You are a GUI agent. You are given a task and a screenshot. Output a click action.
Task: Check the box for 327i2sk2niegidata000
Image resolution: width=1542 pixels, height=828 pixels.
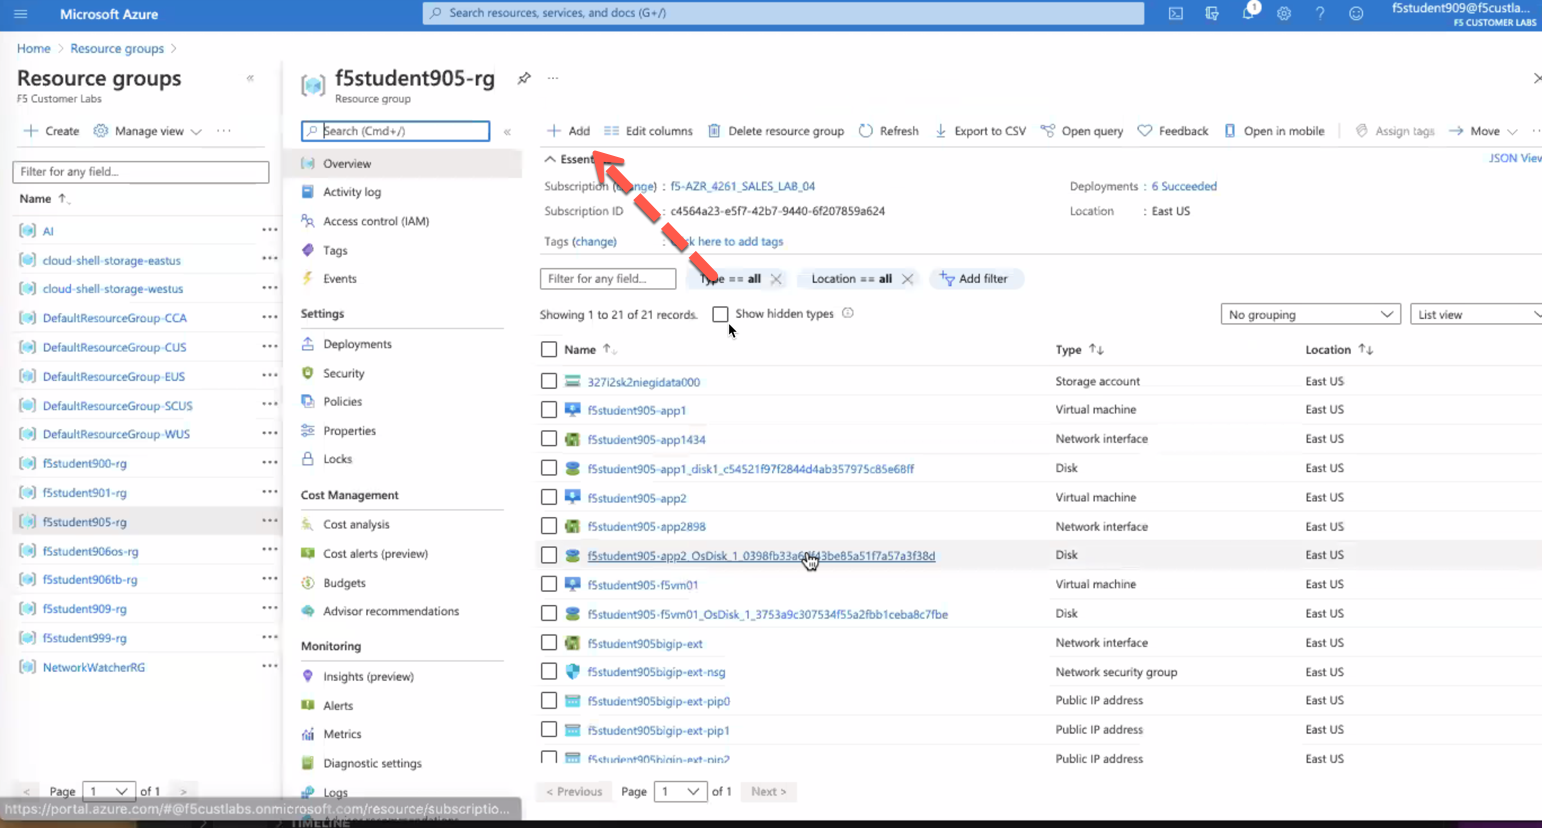point(549,381)
